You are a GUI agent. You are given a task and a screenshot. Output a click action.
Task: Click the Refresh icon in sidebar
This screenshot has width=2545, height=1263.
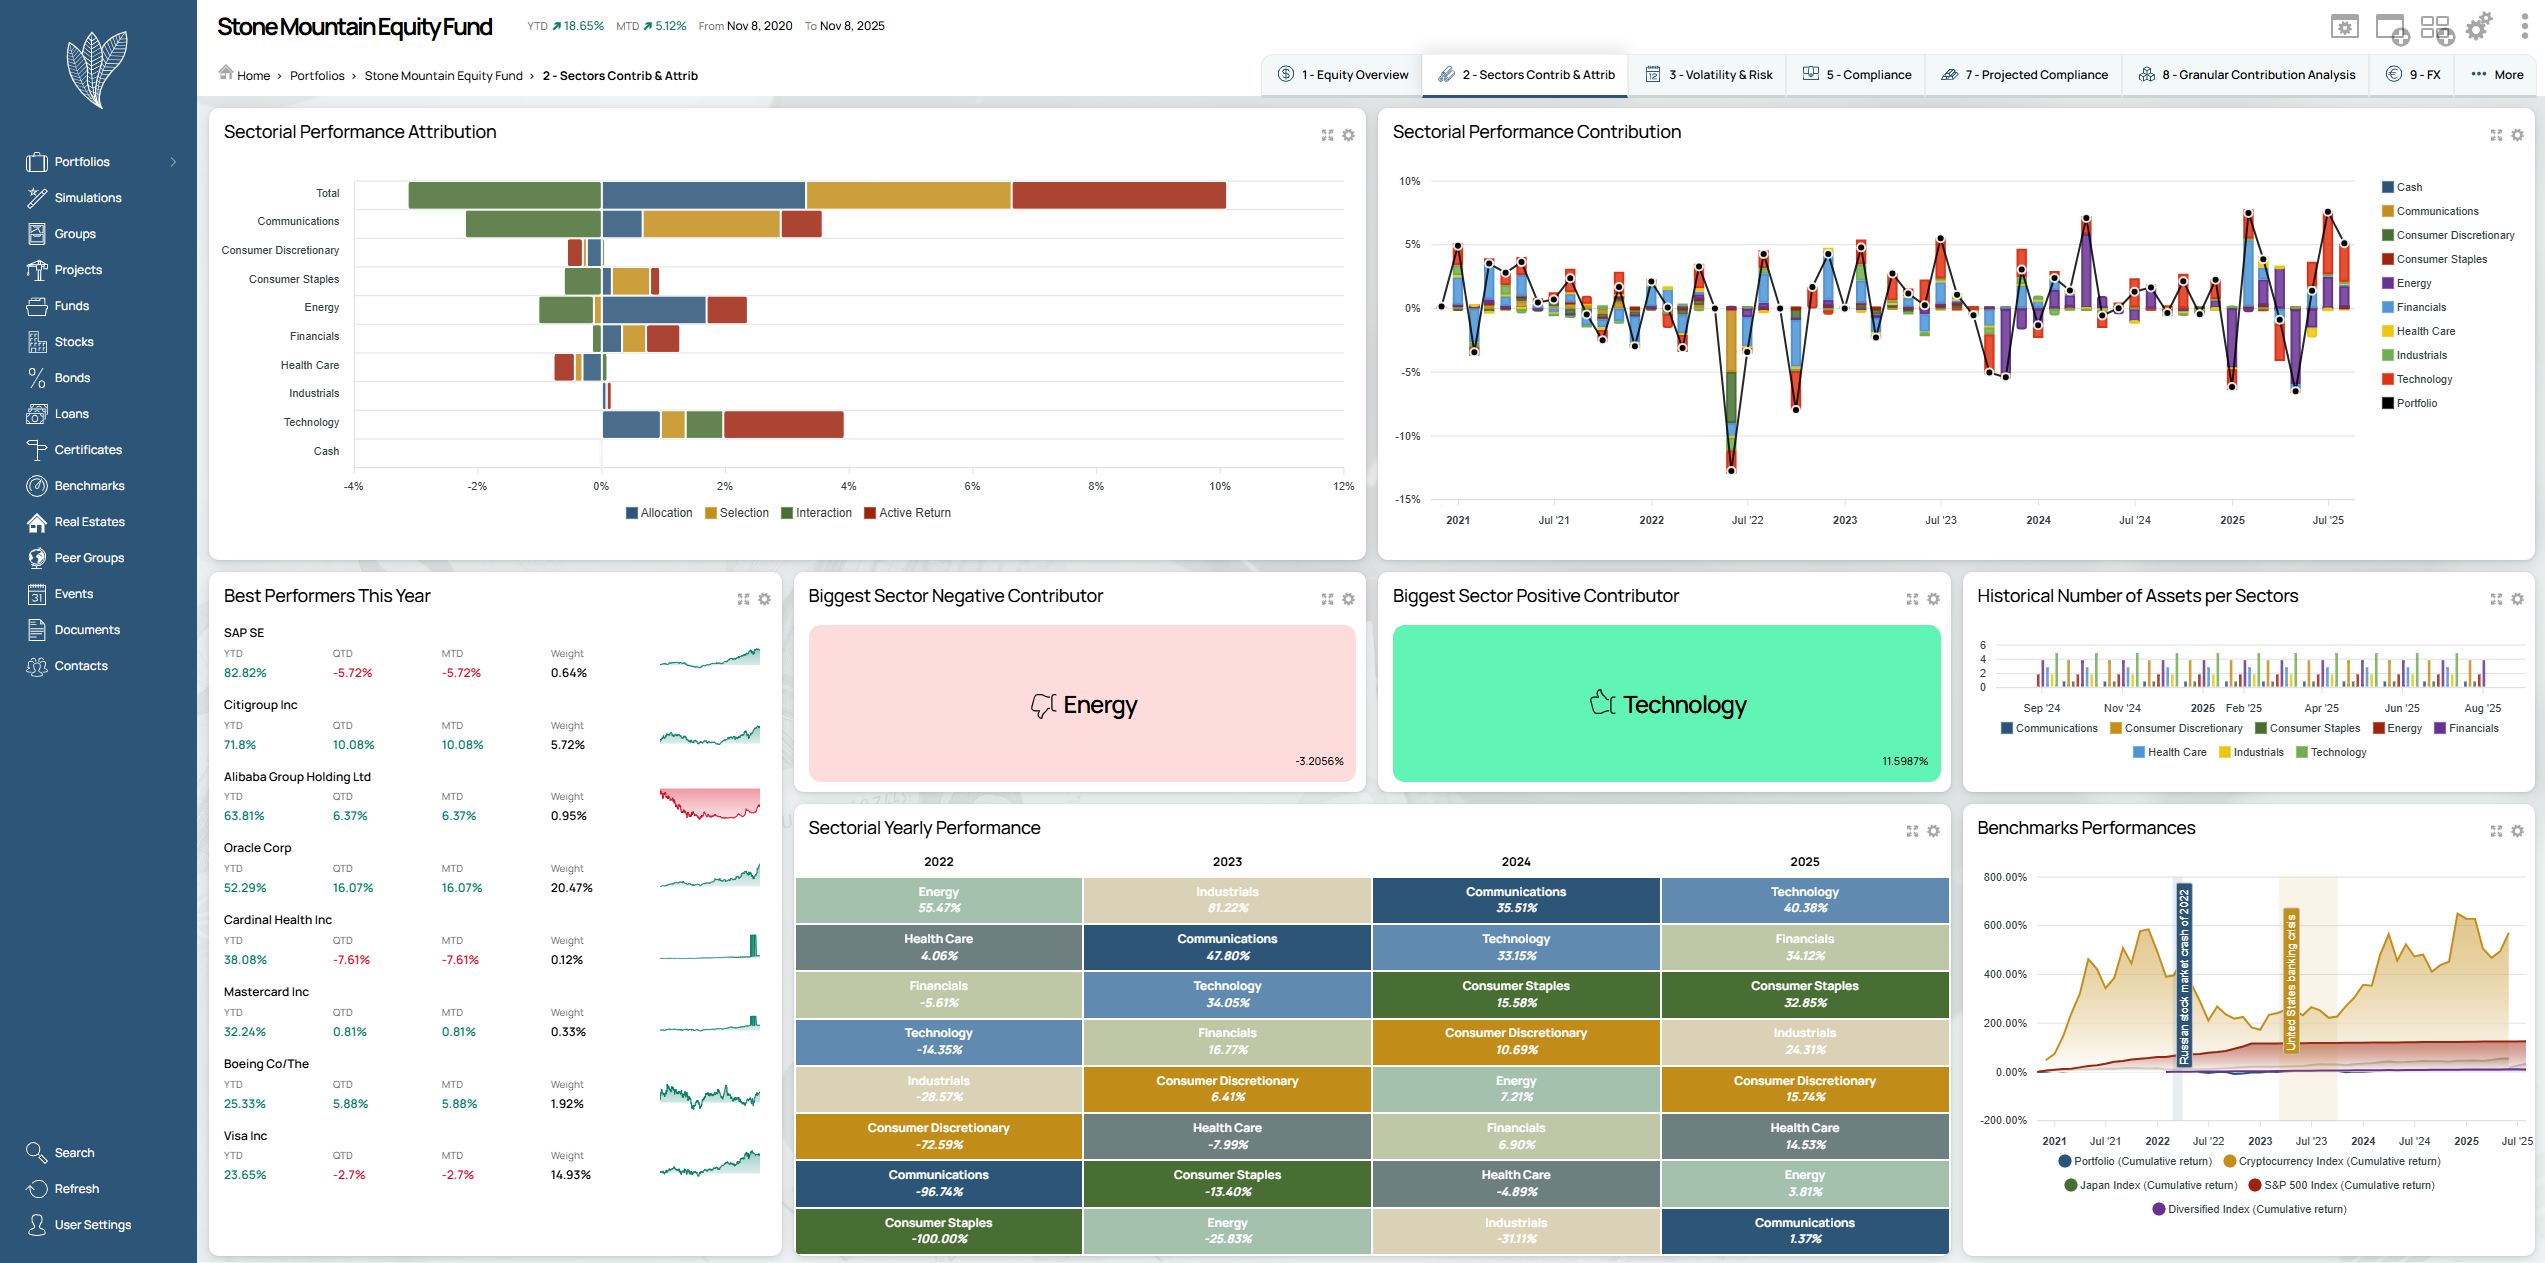coord(37,1189)
